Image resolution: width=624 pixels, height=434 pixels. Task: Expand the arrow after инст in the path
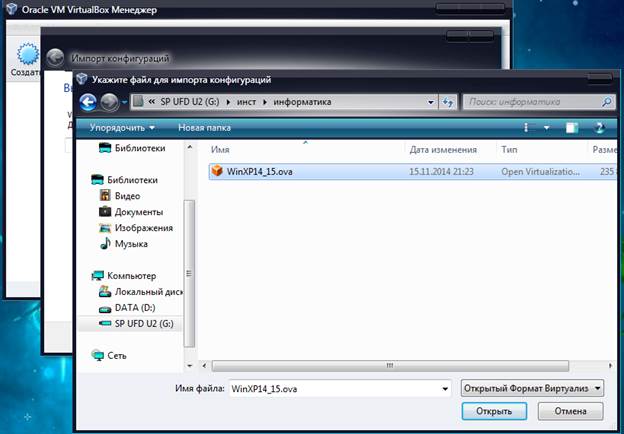point(265,102)
